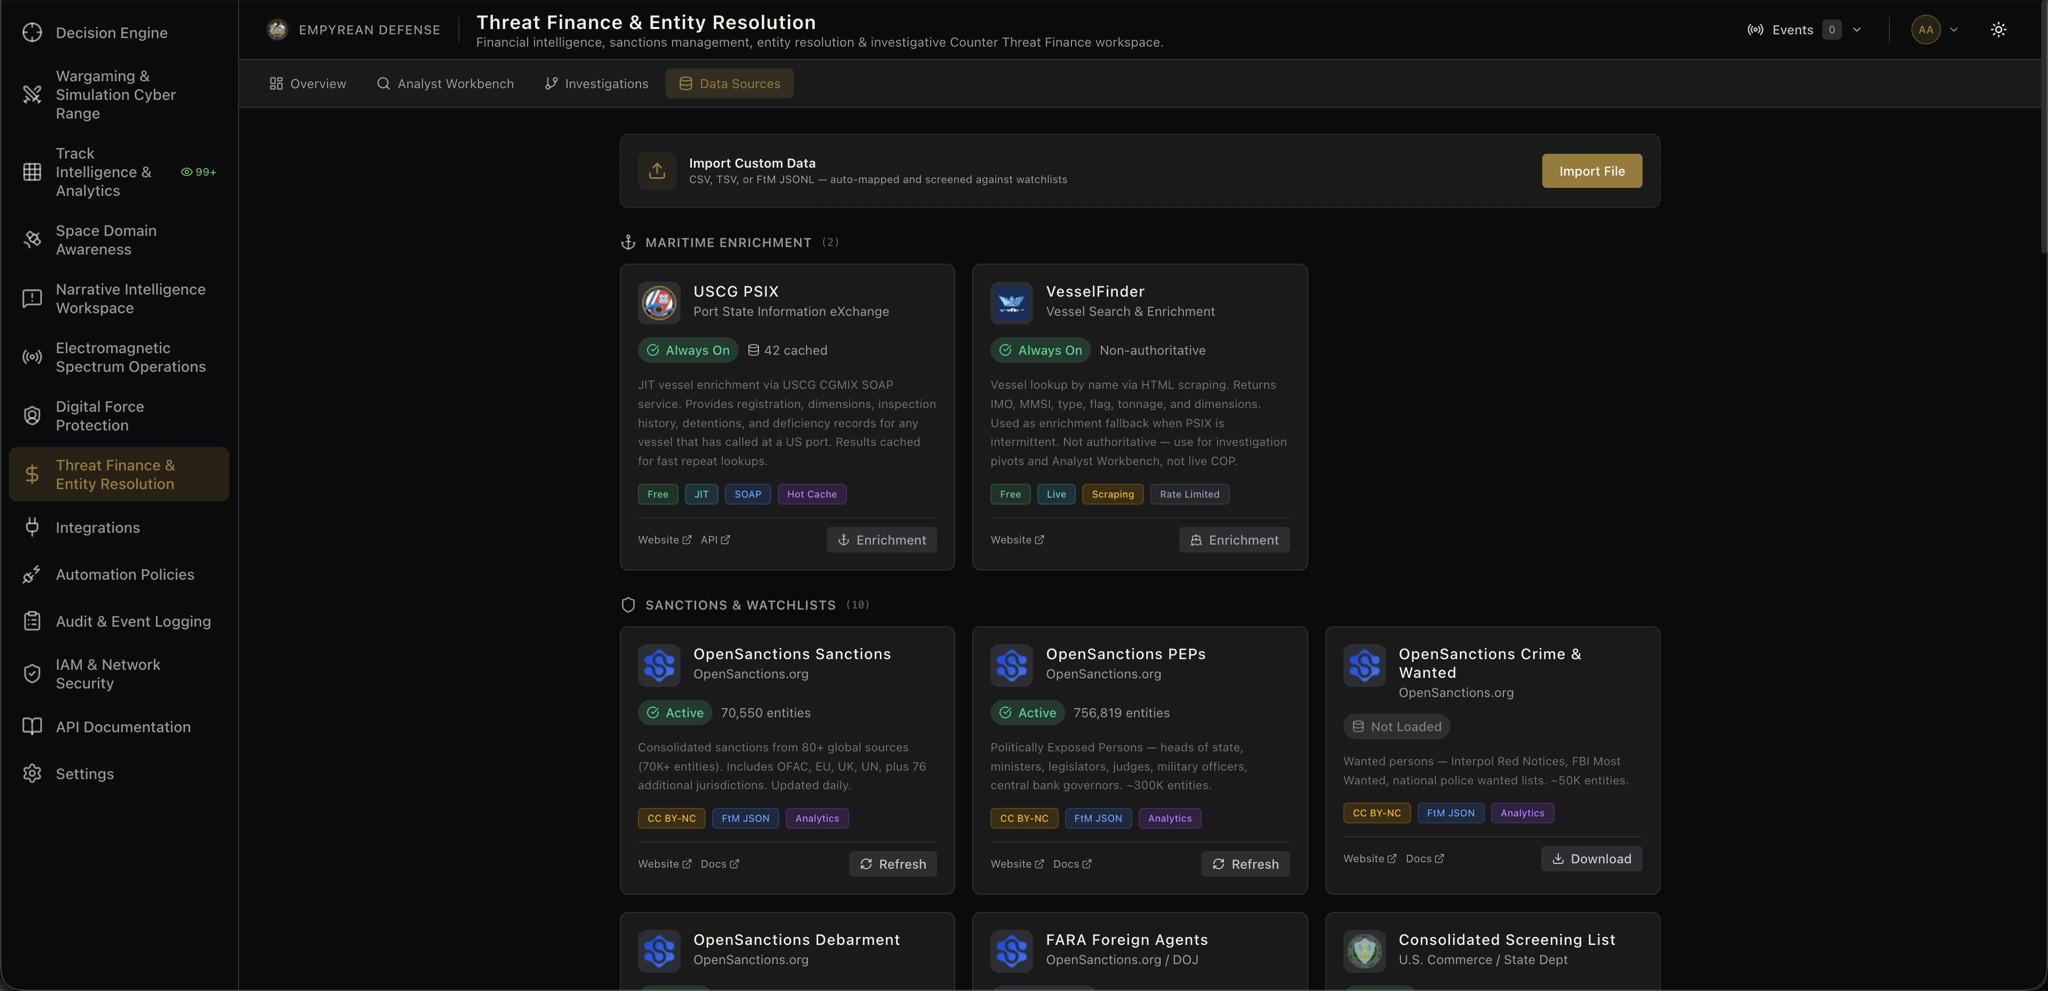Click the OpenSanctions Debarment logo

pyautogui.click(x=659, y=950)
